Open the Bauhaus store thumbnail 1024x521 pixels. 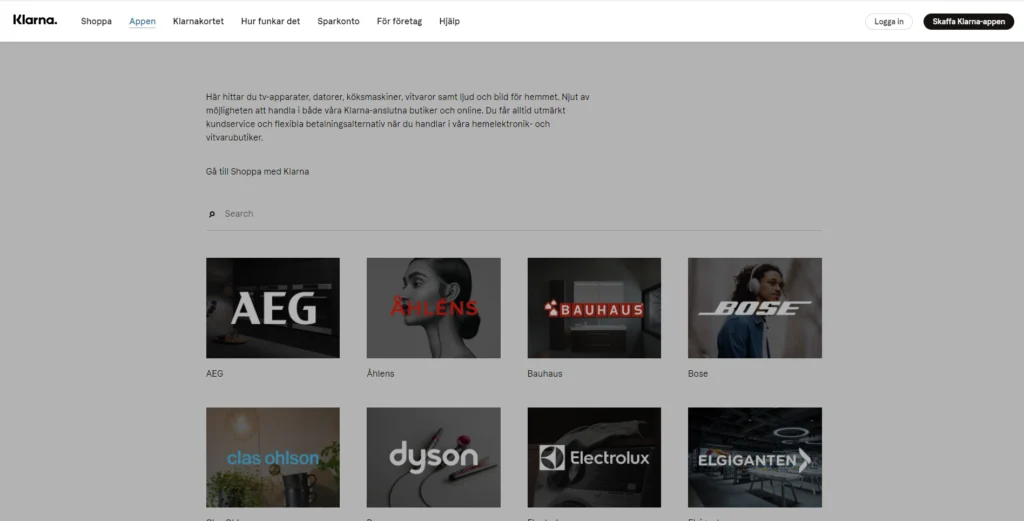[x=594, y=308]
